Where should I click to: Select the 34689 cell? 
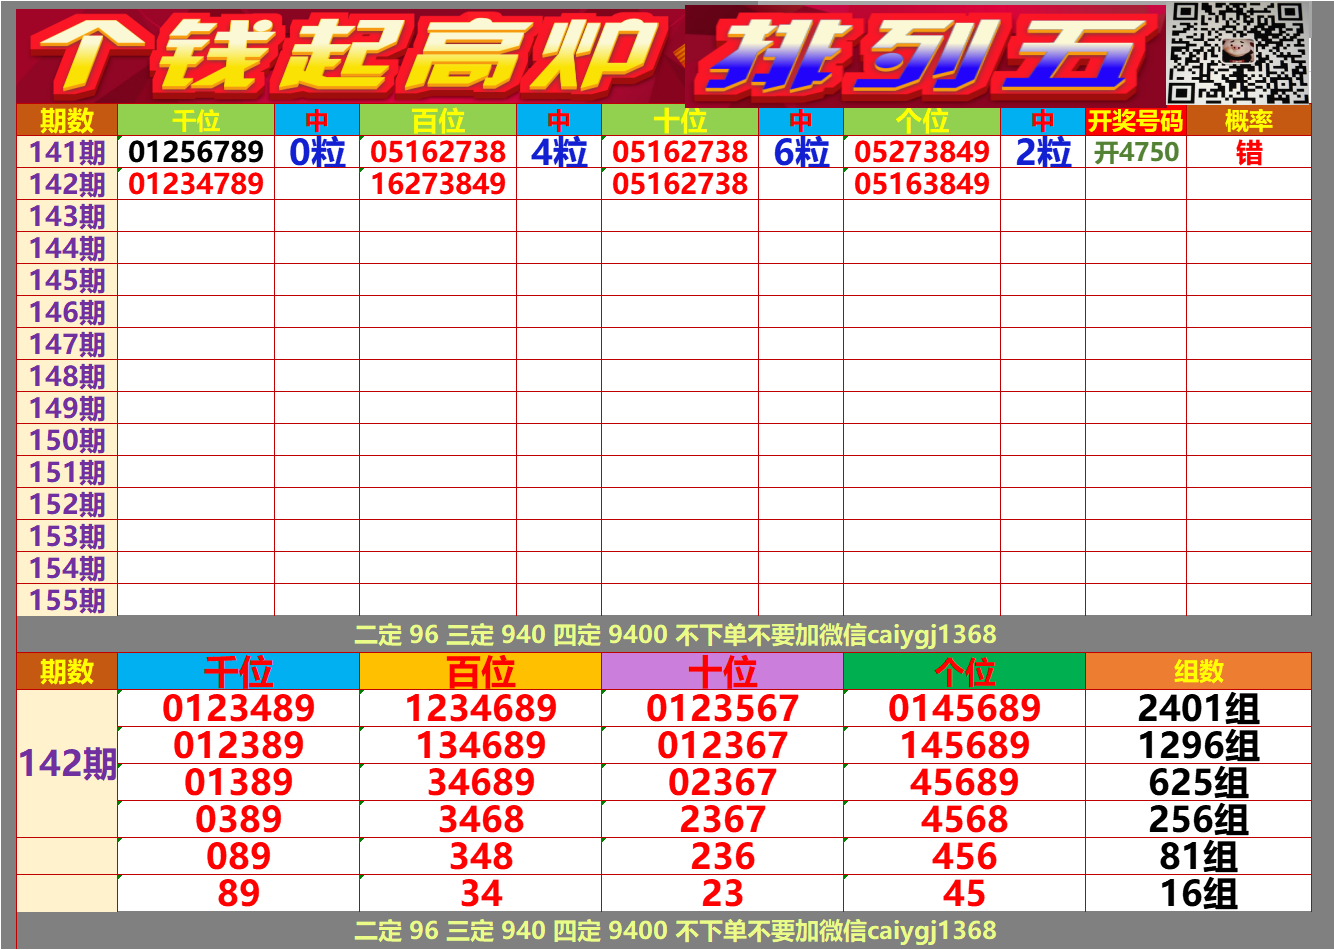pyautogui.click(x=480, y=783)
